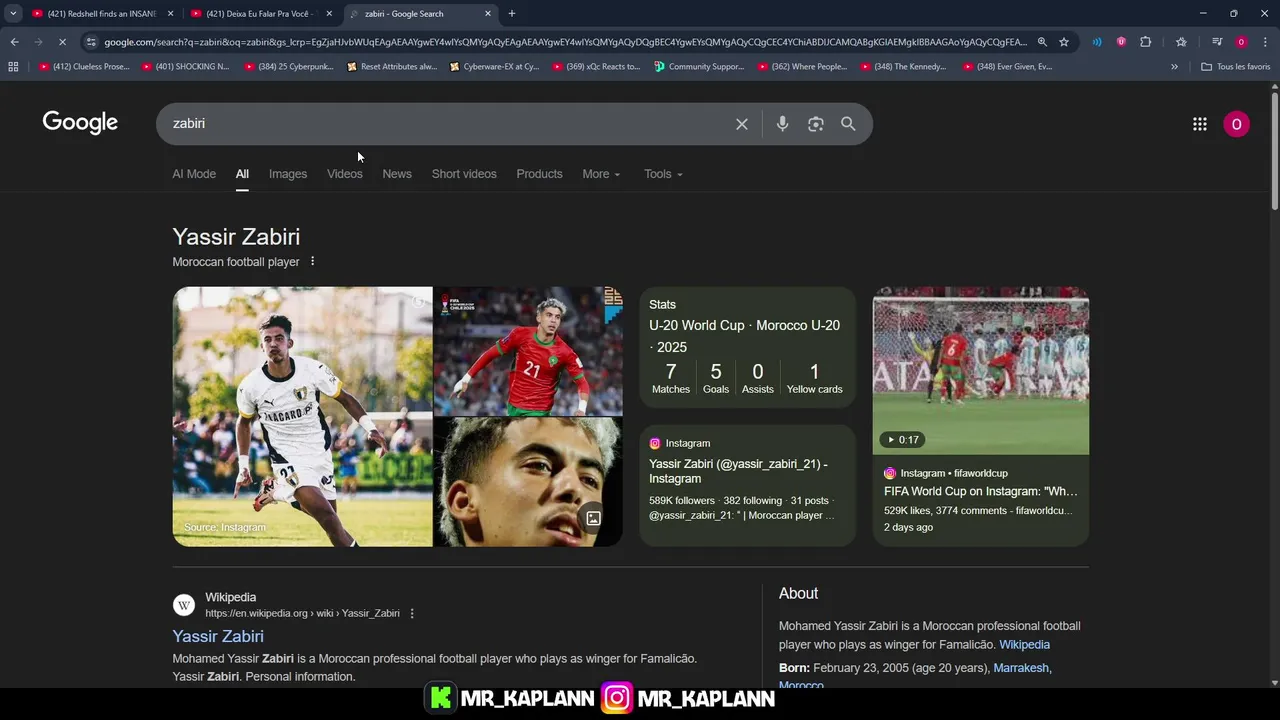Image resolution: width=1280 pixels, height=720 pixels.
Task: Select News search tab
Action: (x=397, y=174)
